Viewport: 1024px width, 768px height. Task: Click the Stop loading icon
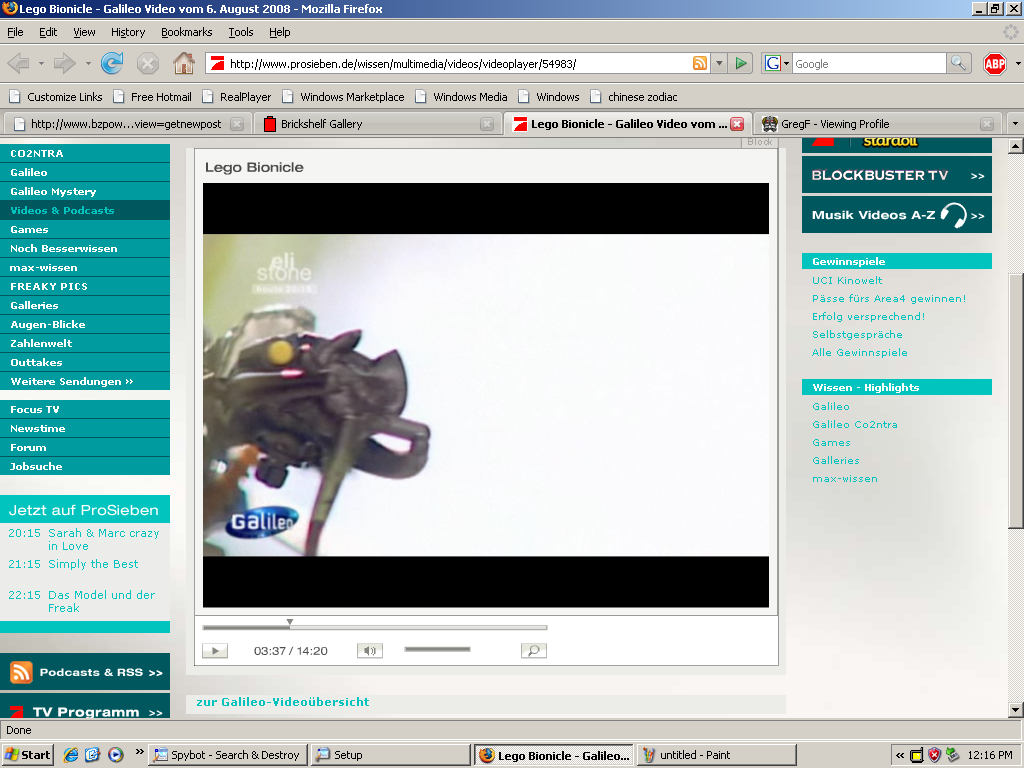pos(148,63)
